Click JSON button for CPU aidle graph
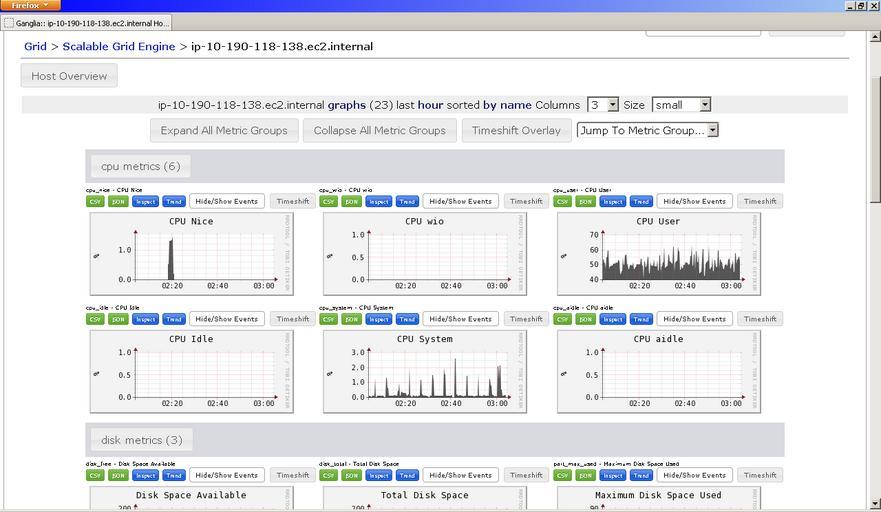 pos(586,319)
